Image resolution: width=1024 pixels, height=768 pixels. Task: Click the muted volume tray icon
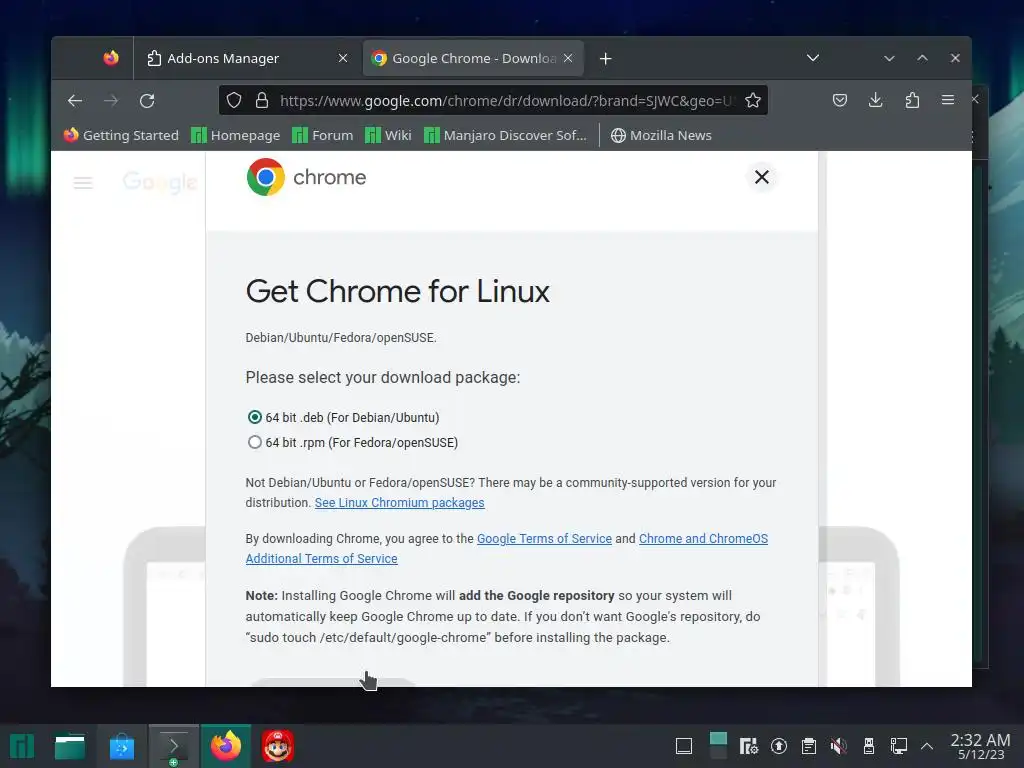(x=839, y=746)
